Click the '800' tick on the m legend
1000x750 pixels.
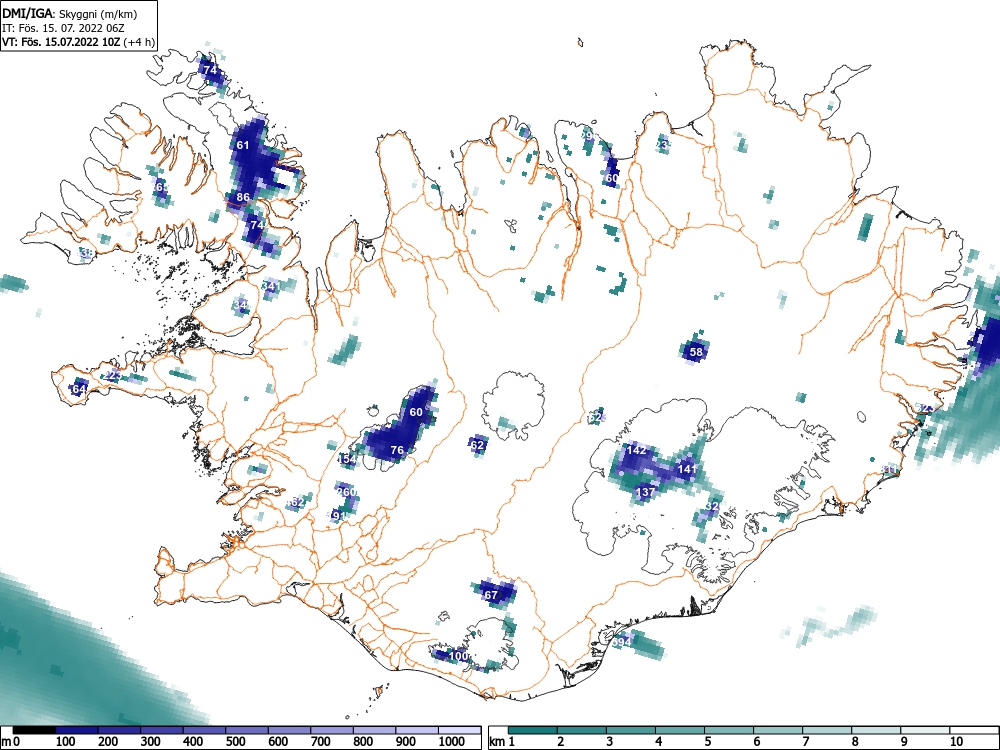tap(363, 742)
